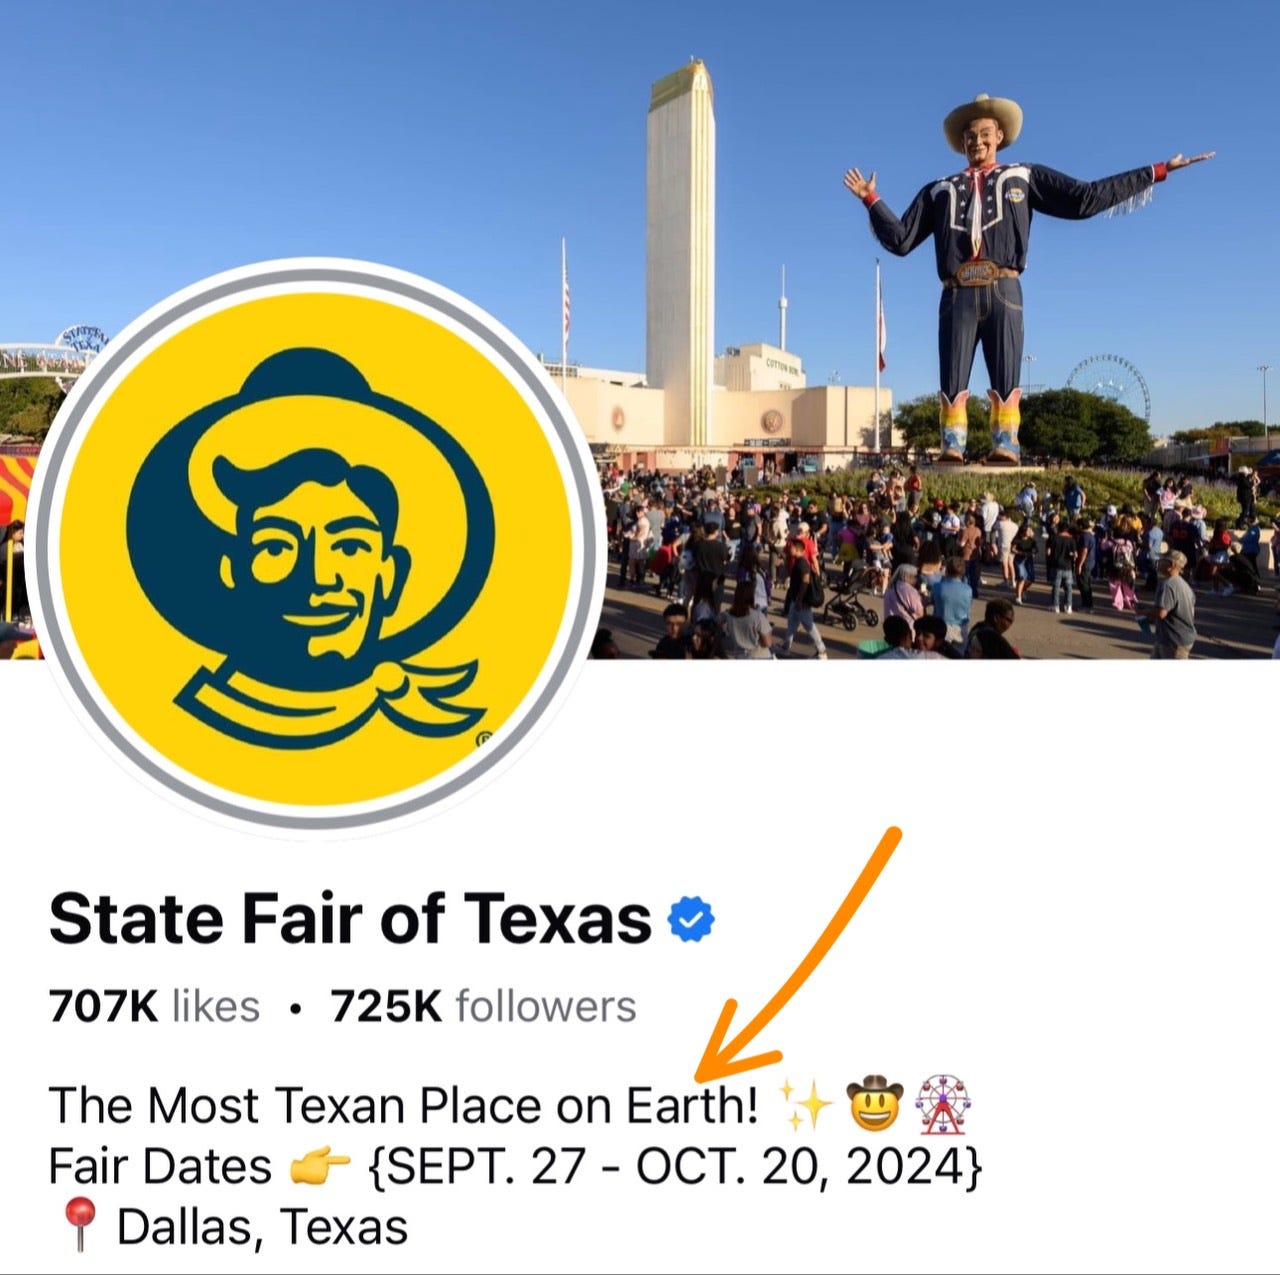This screenshot has width=1280, height=1275.
Task: Click the Ferris wheel emoji
Action: pyautogui.click(x=943, y=1104)
